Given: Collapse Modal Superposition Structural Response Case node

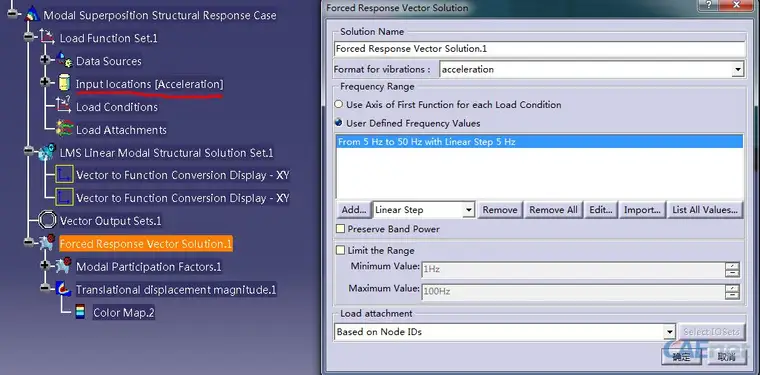Looking at the screenshot, I should (13, 14).
